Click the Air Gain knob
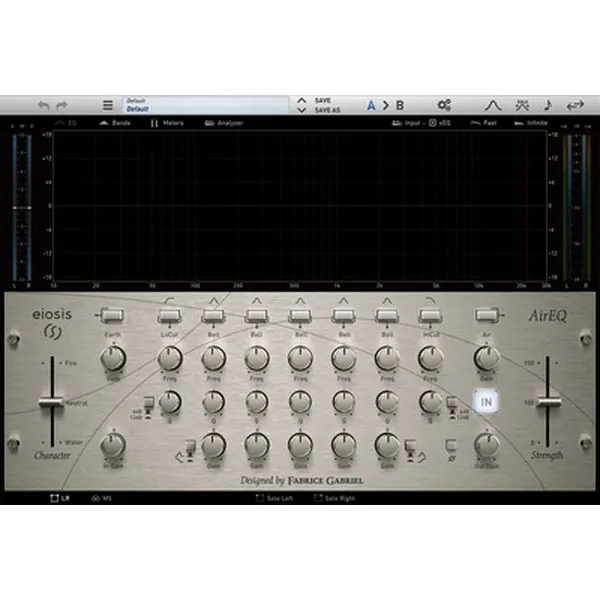Viewport: 600px width, 600px height. click(487, 359)
